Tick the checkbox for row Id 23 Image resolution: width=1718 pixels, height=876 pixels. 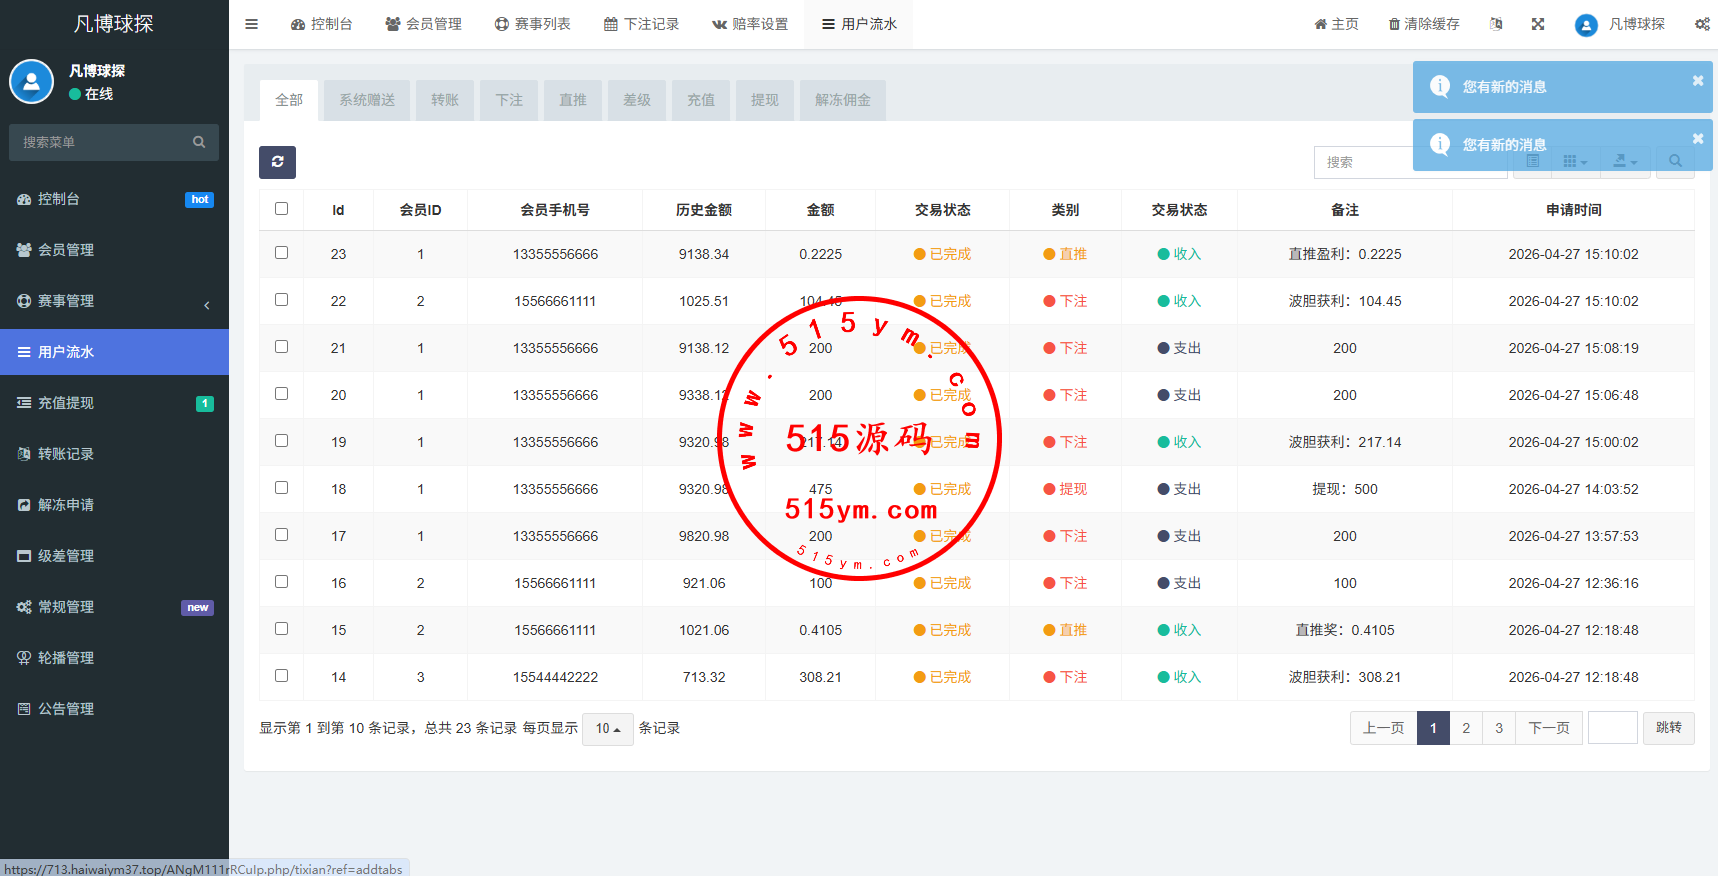(x=281, y=253)
